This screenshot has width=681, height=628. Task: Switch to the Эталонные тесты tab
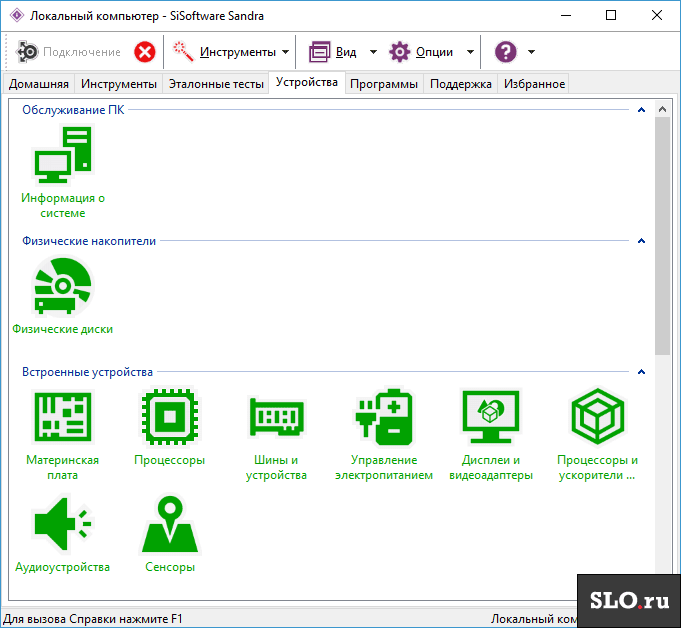pyautogui.click(x=216, y=84)
